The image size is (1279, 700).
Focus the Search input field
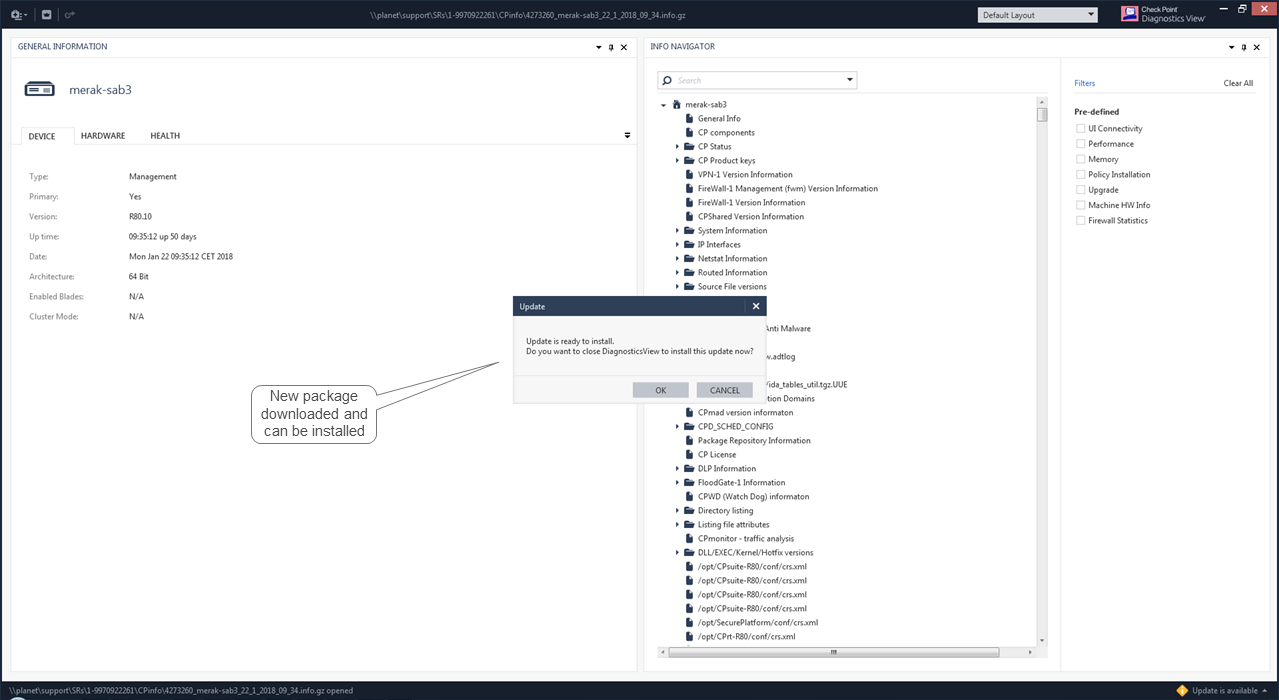[759, 80]
